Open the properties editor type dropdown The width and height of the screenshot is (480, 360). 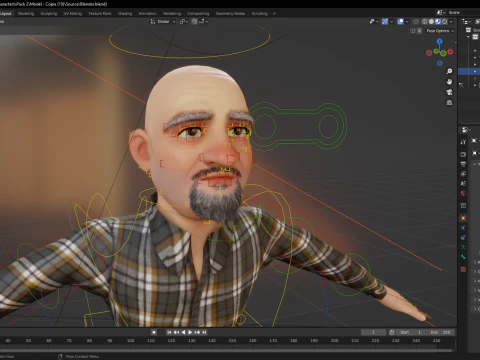point(466,130)
